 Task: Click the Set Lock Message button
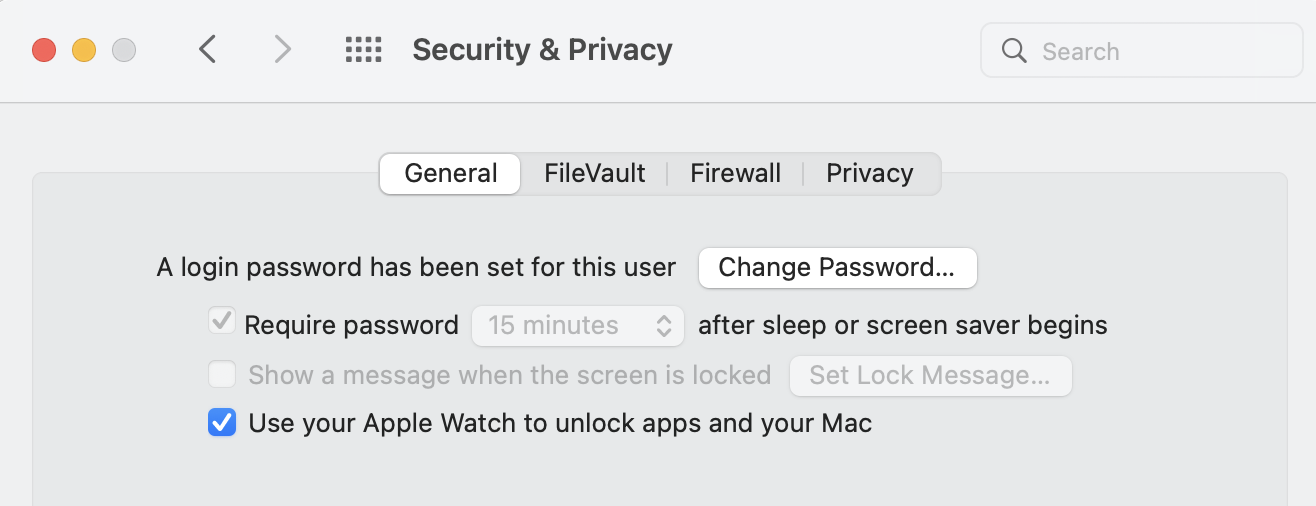pos(931,376)
